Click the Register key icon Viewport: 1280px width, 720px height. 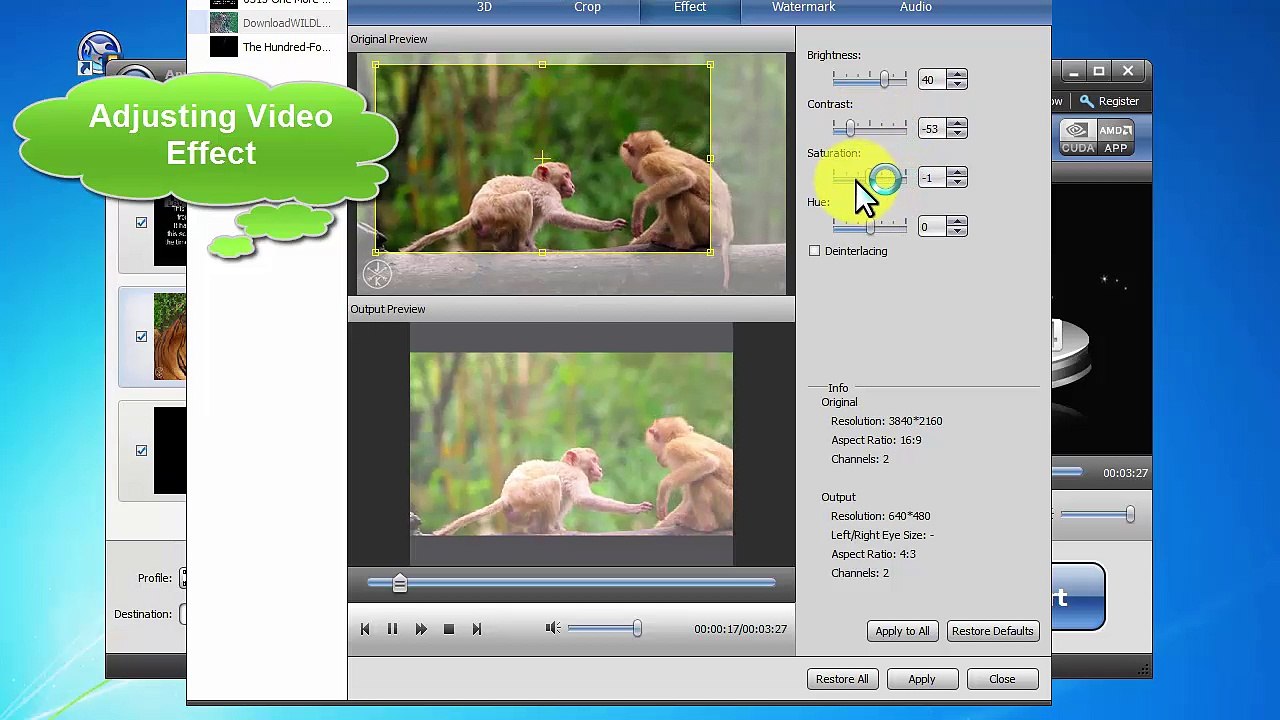point(1086,101)
